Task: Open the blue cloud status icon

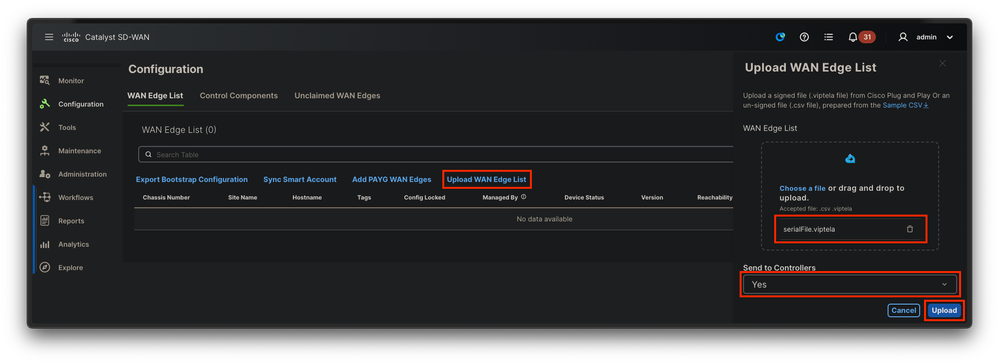Action: (x=780, y=37)
